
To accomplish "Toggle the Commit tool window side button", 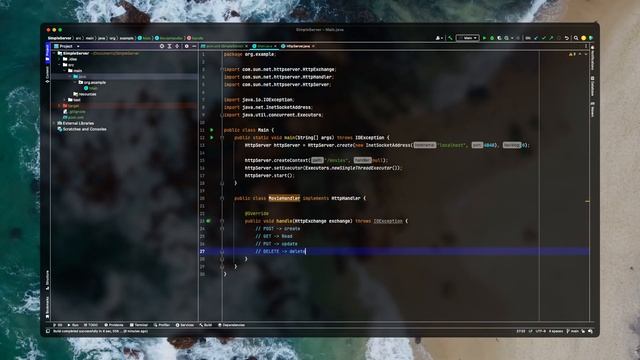I will coord(47,75).
